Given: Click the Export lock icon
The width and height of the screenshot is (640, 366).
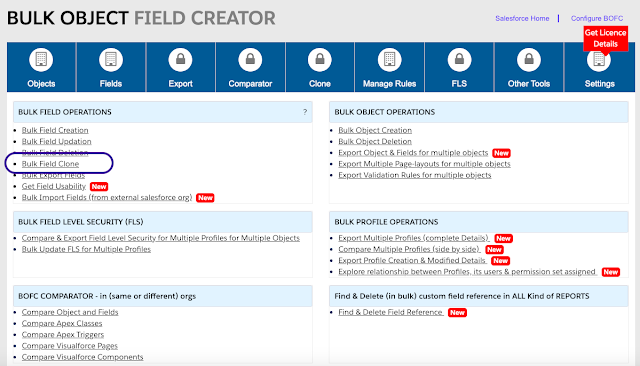Looking at the screenshot, I should tap(180, 60).
